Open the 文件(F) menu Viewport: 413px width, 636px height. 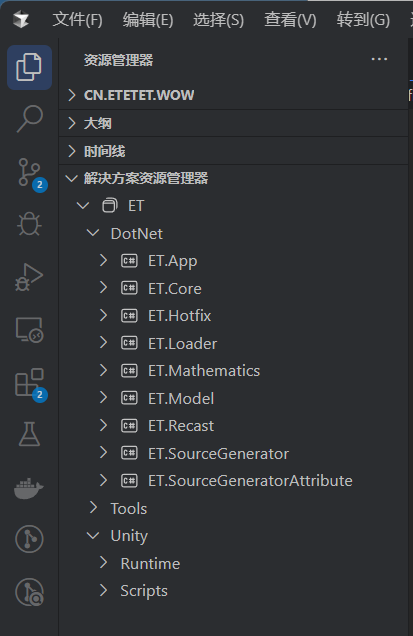[x=77, y=19]
